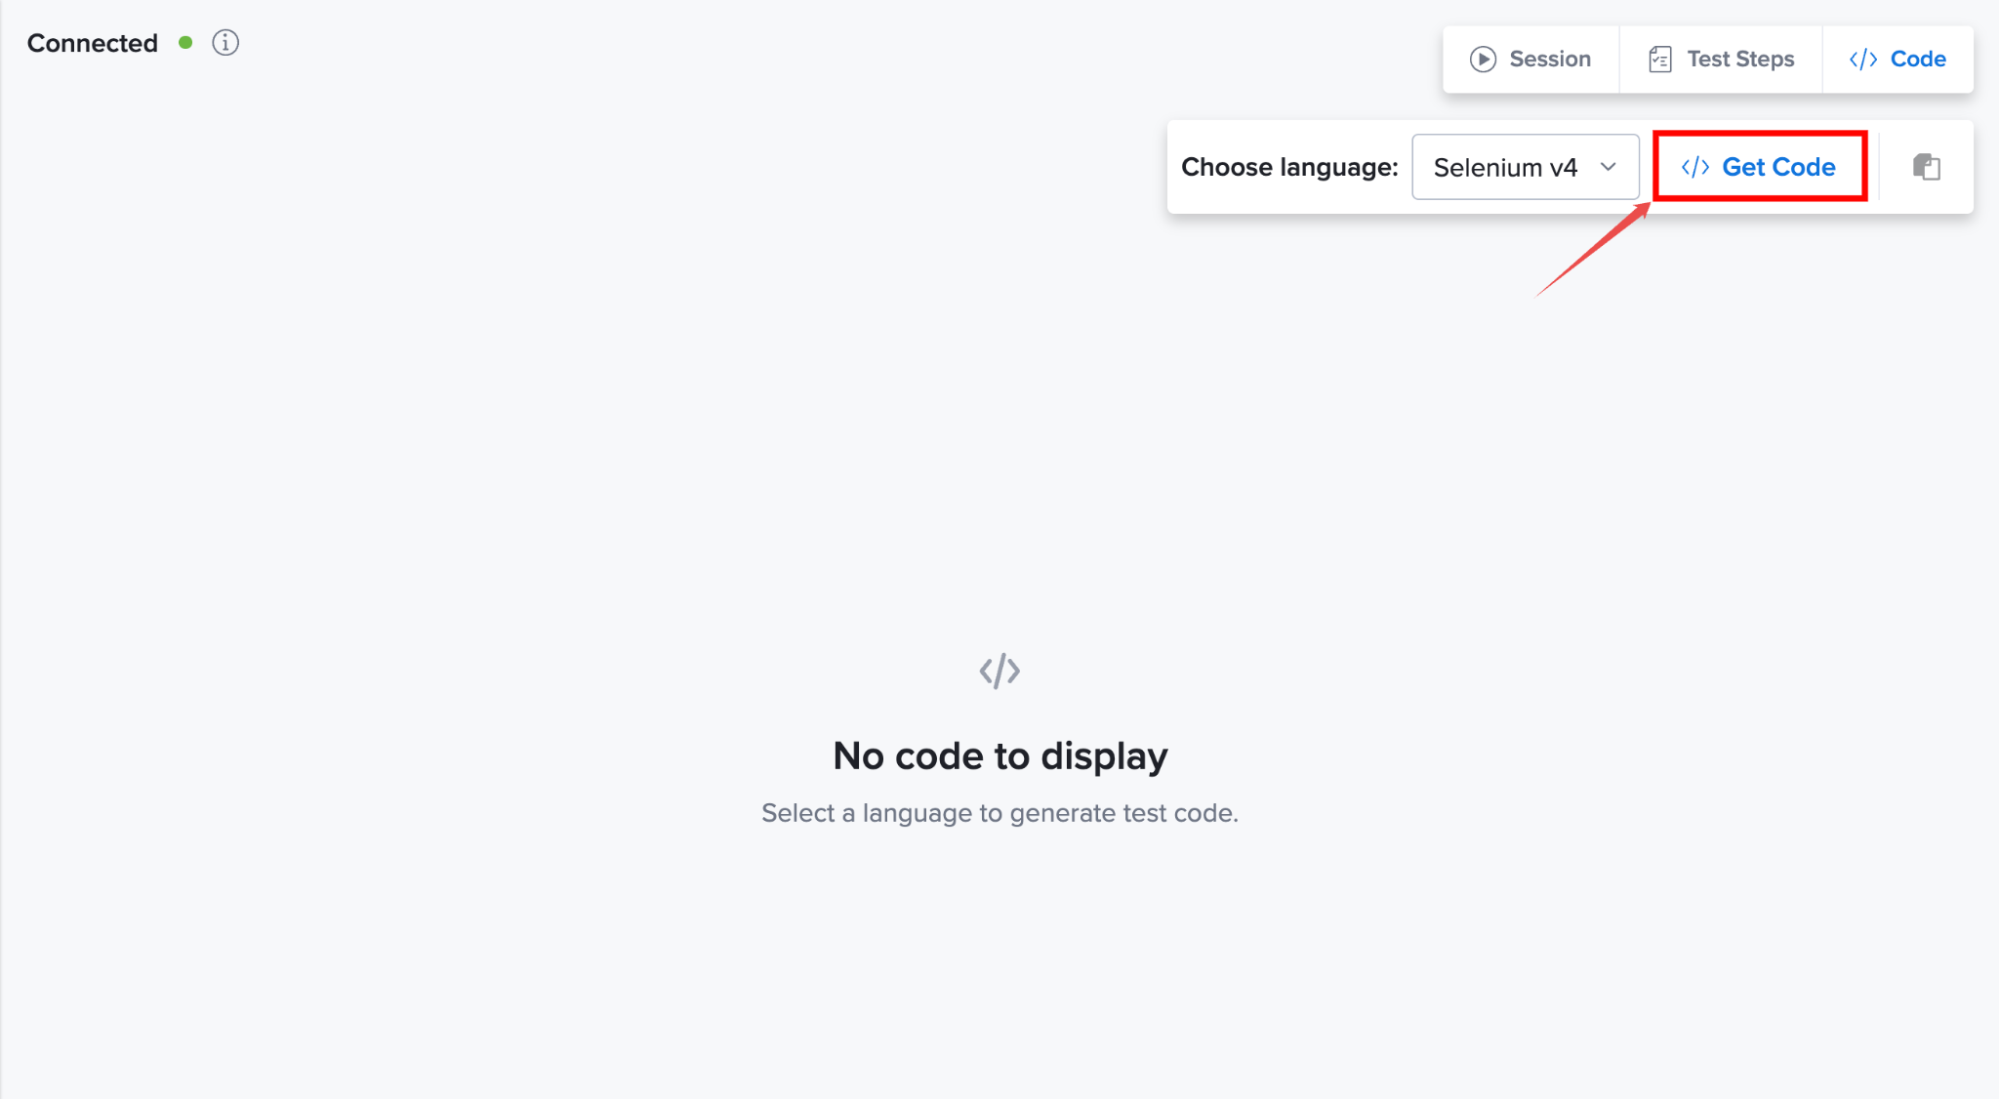The image size is (1999, 1100).
Task: Click the empty-state code brackets icon
Action: click(x=1000, y=671)
